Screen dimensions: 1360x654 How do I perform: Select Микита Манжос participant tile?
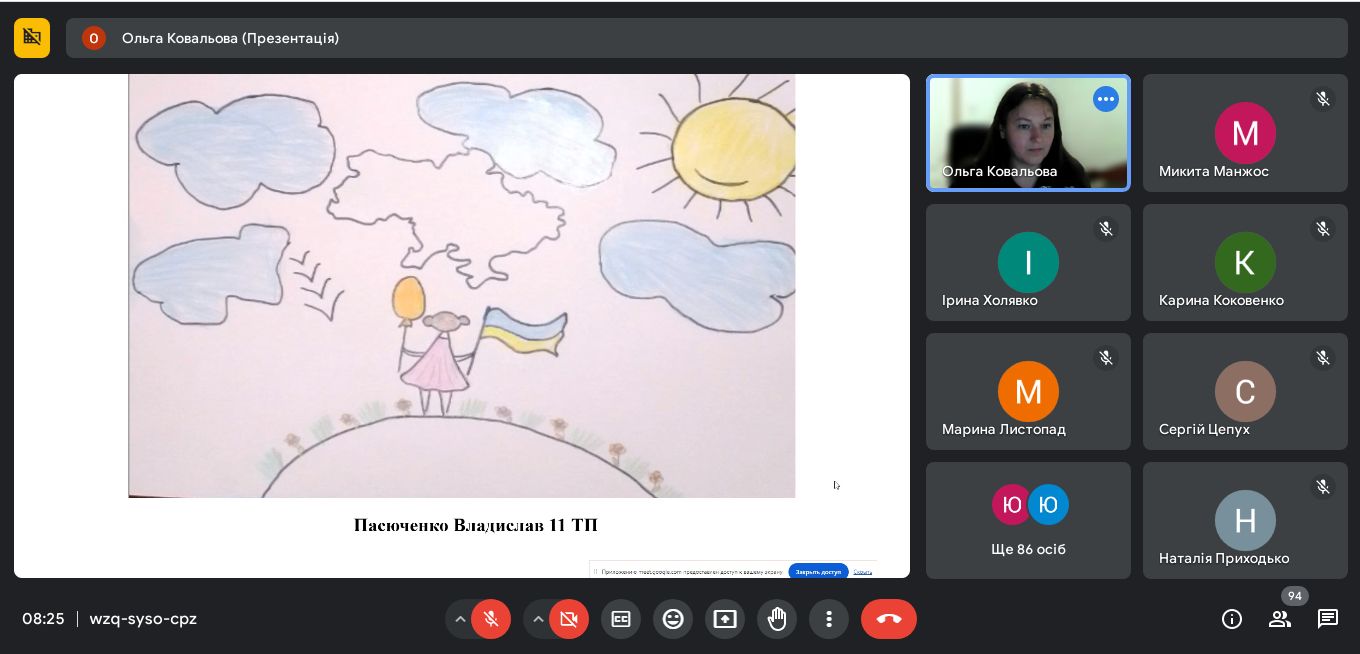1245,133
